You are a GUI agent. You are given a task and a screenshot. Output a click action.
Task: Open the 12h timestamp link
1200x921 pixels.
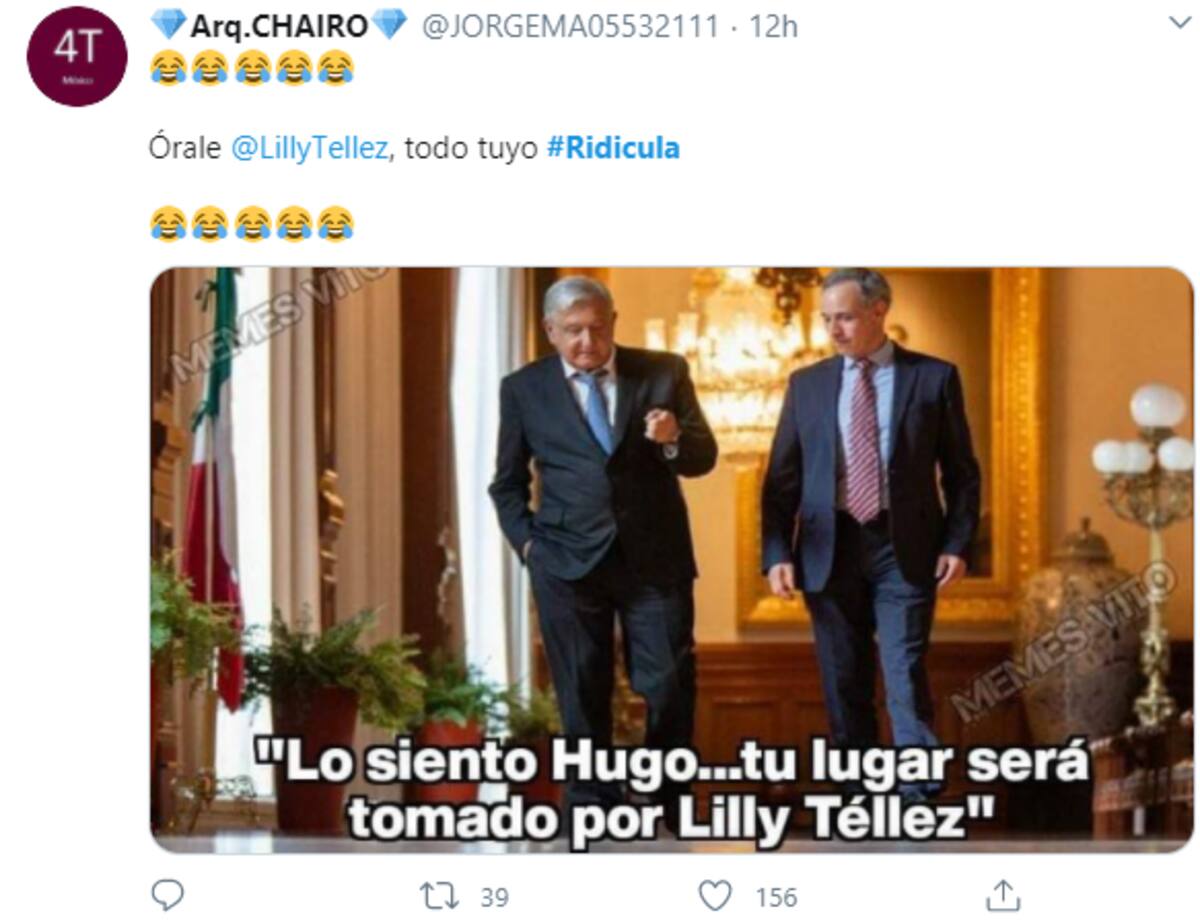[x=773, y=26]
